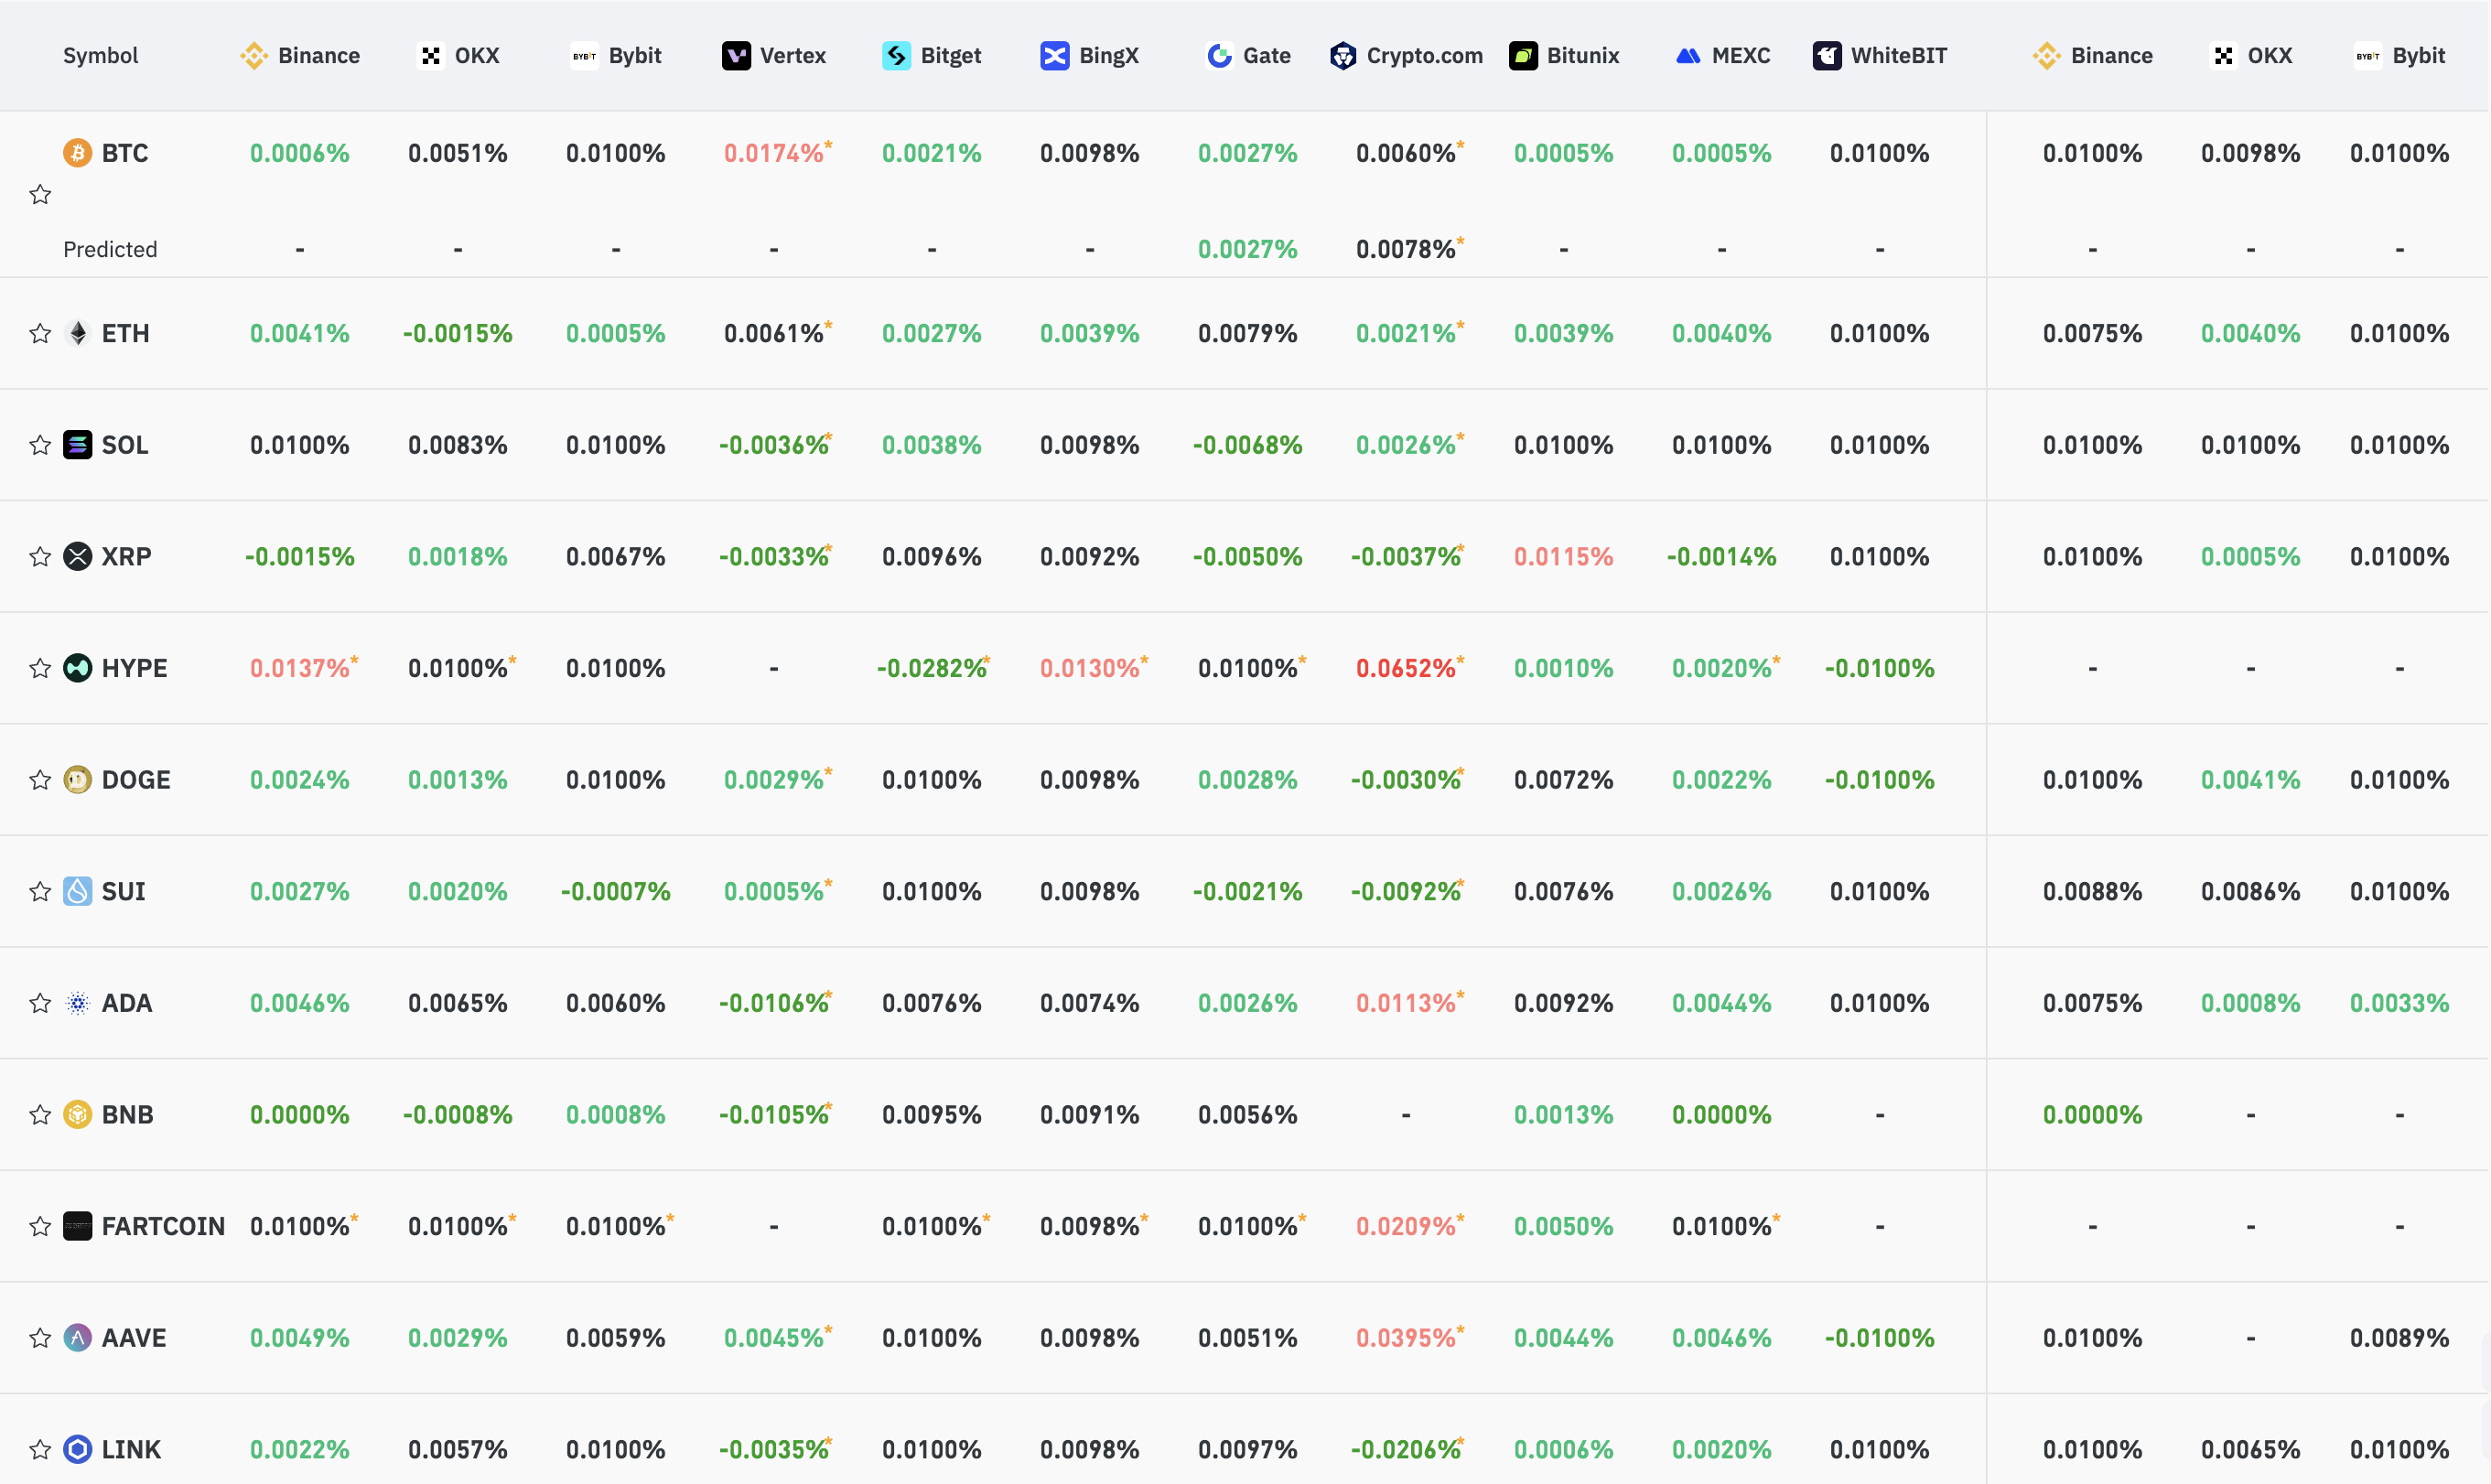Click the HYPE token icon
The height and width of the screenshot is (1484, 2491).
point(78,668)
